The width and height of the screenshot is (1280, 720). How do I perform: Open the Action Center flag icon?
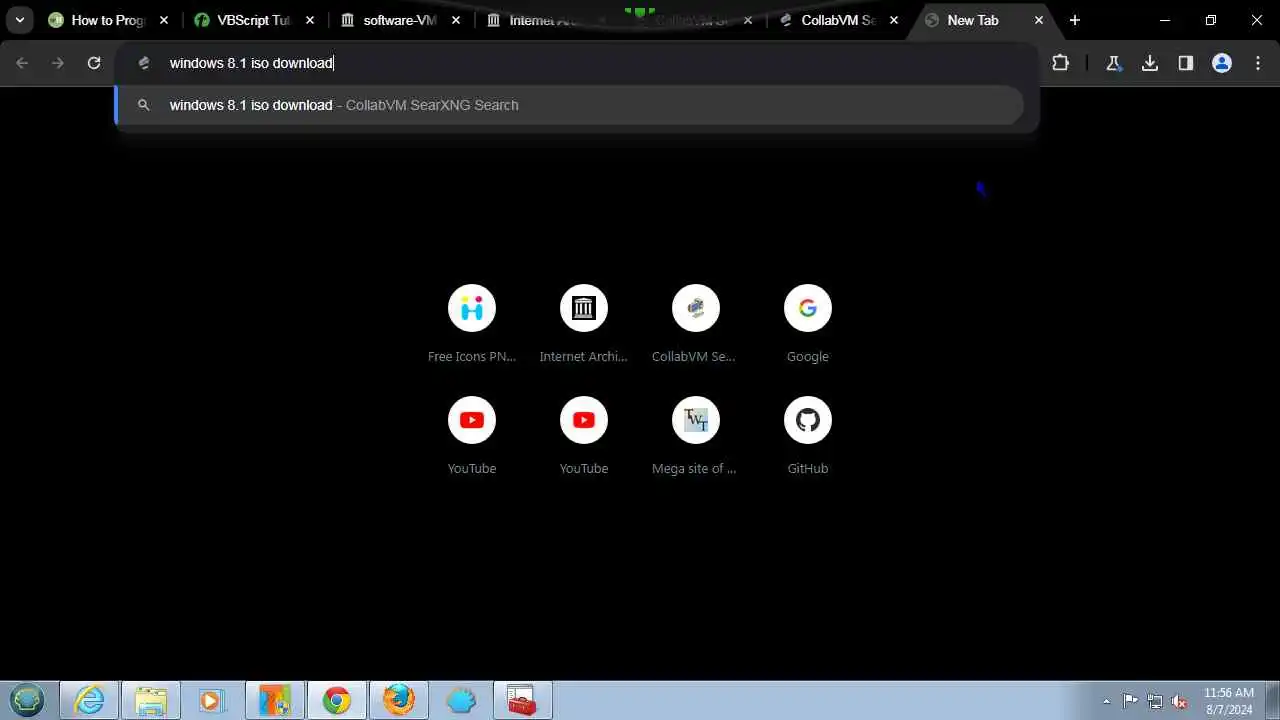1130,701
